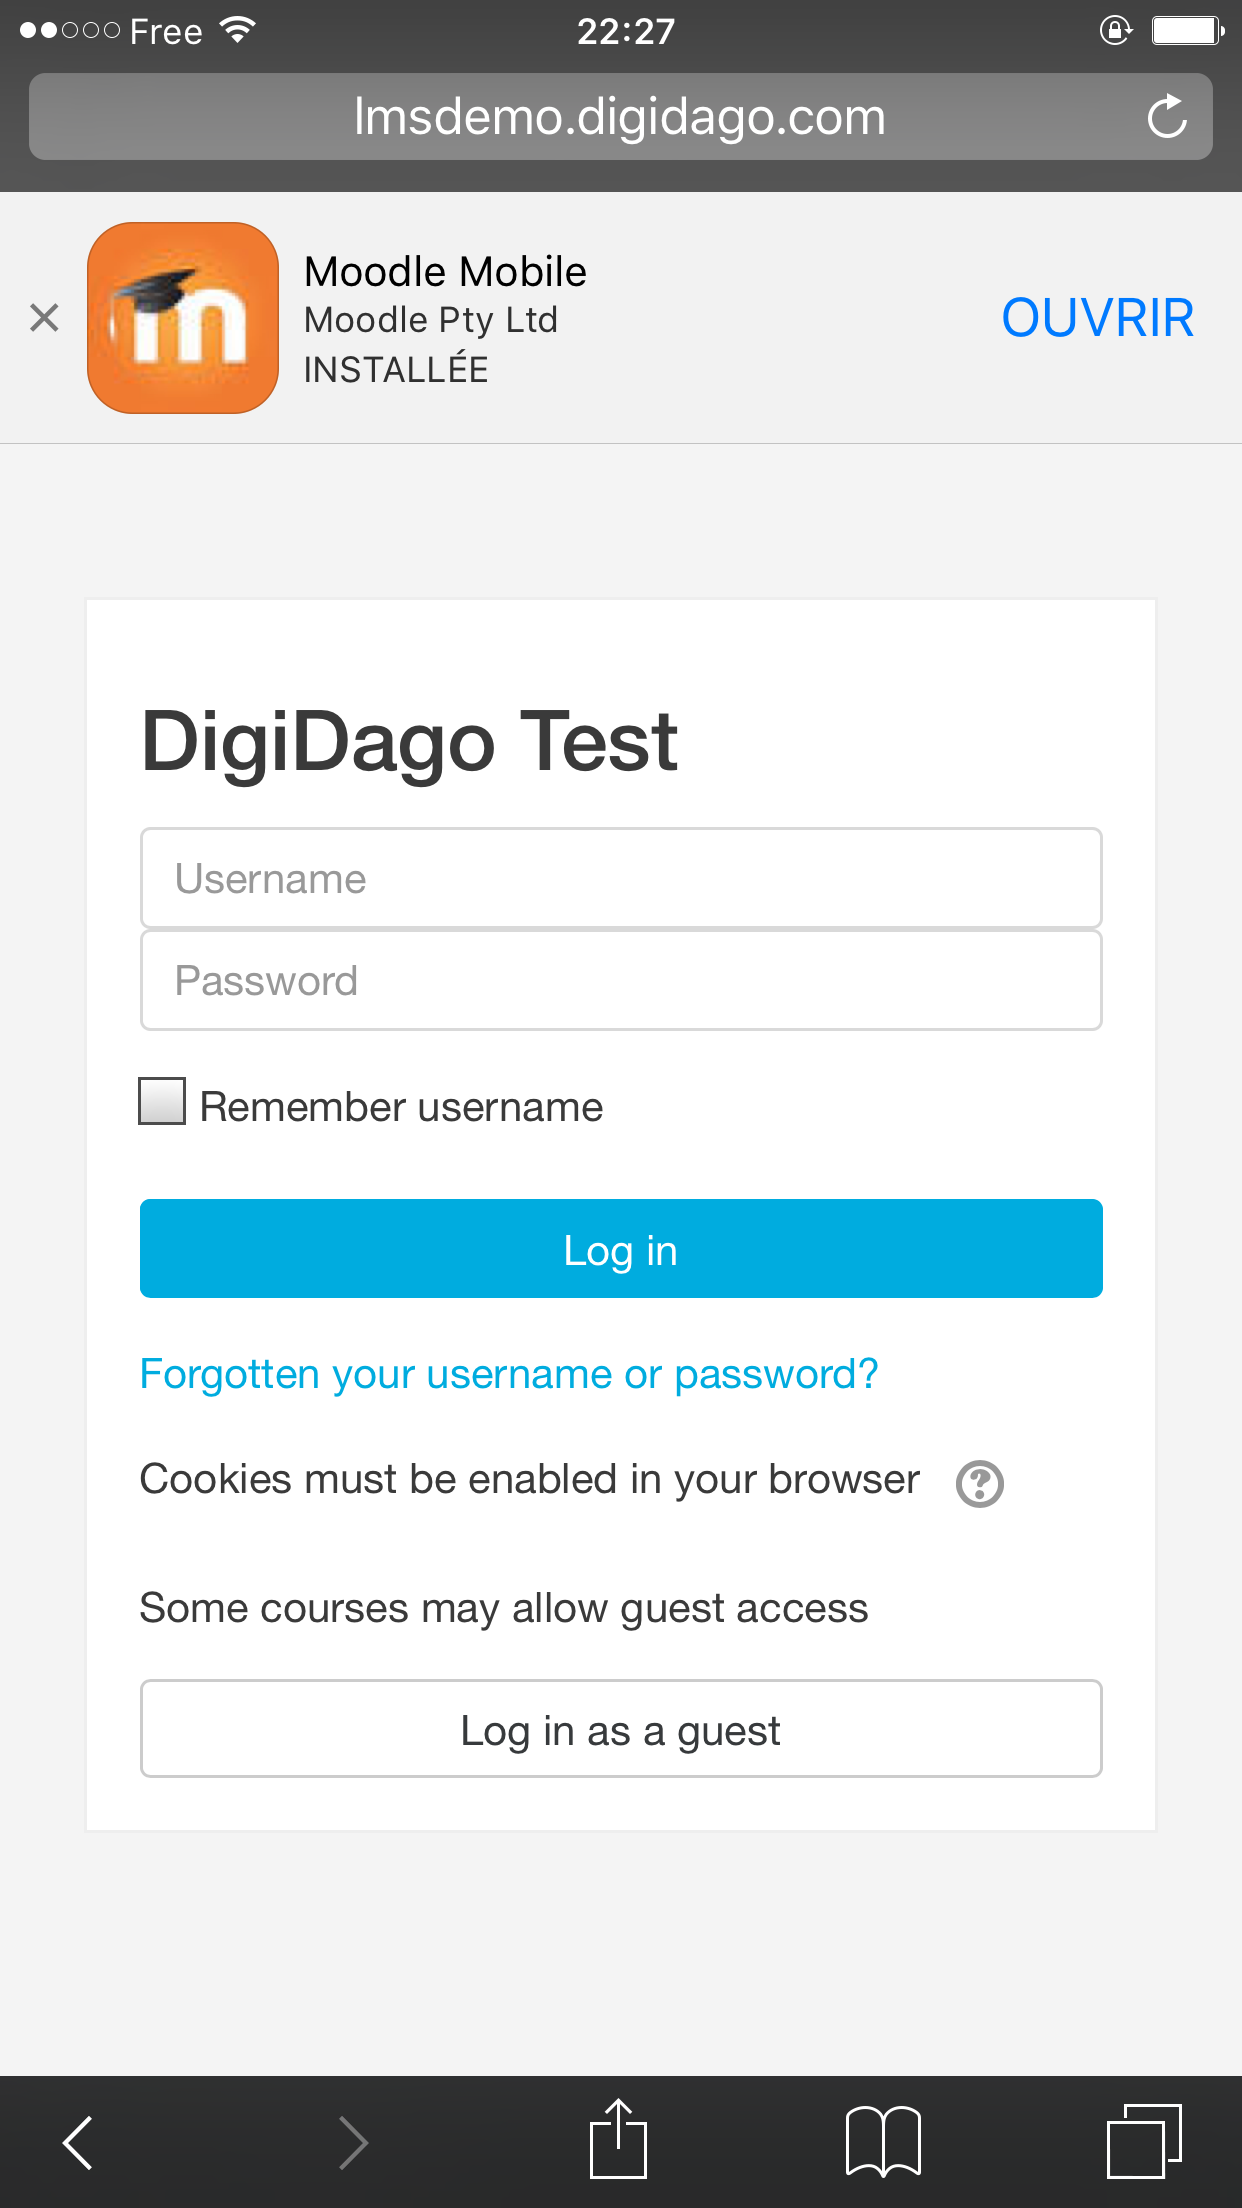Focus the Password field

(x=621, y=980)
